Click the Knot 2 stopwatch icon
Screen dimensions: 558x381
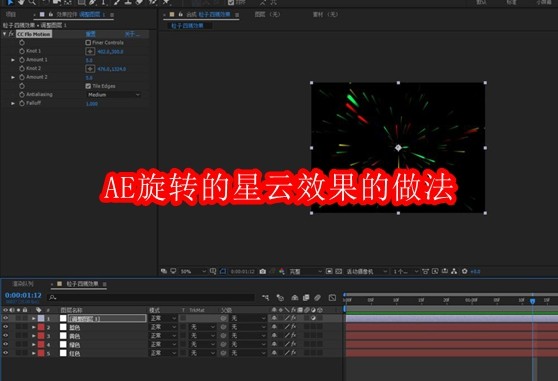coord(22,68)
